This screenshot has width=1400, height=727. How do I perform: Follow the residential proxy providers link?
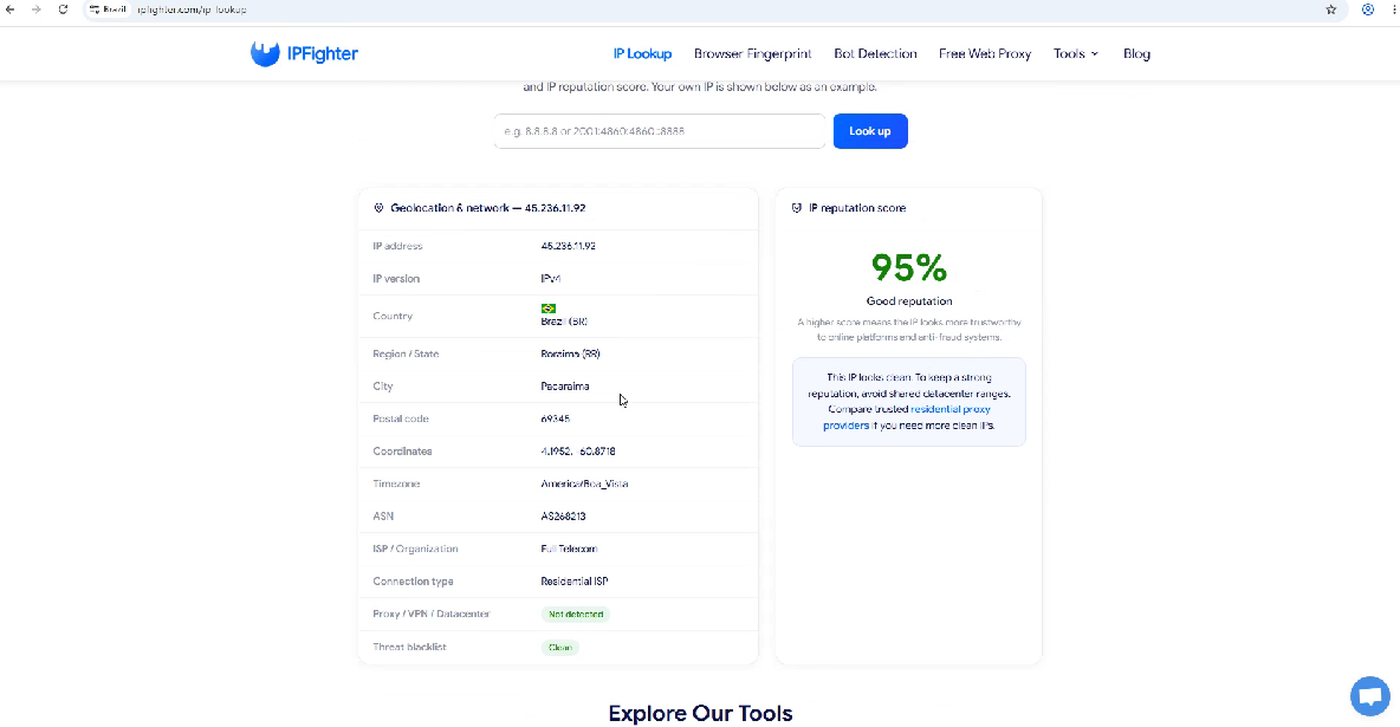point(908,418)
